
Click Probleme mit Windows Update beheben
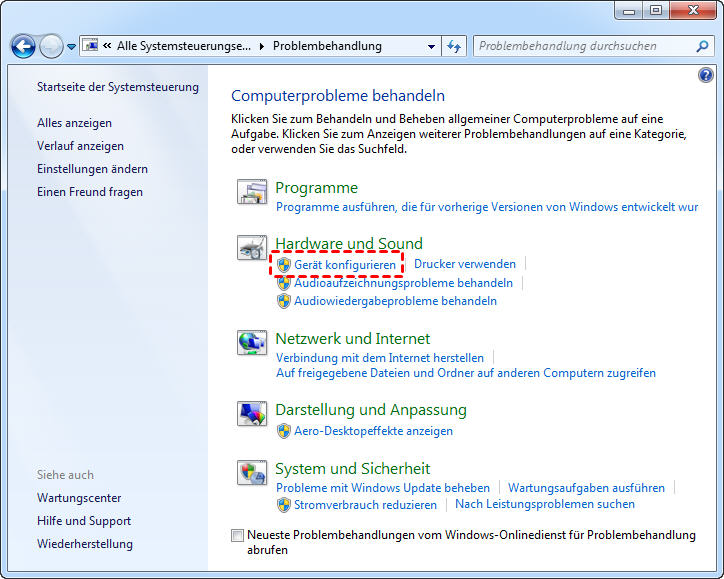pyautogui.click(x=383, y=488)
